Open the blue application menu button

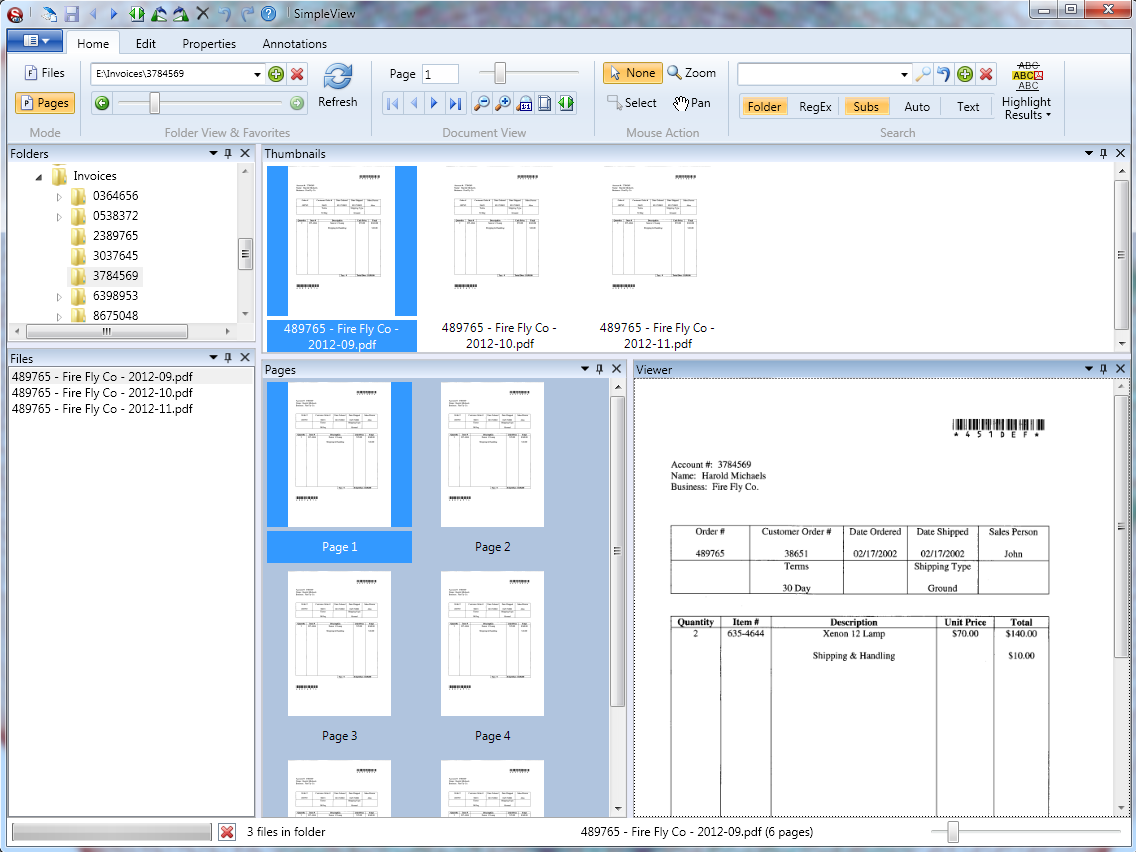coord(35,41)
